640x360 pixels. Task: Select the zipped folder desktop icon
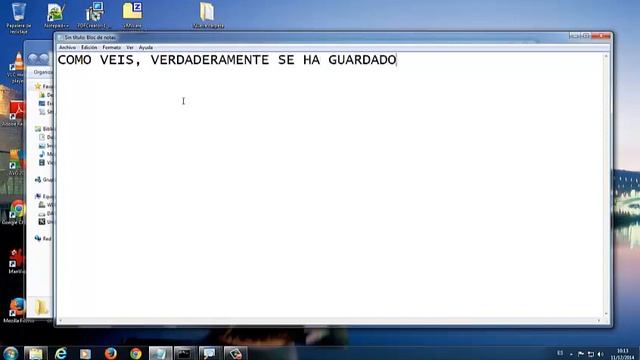point(132,16)
